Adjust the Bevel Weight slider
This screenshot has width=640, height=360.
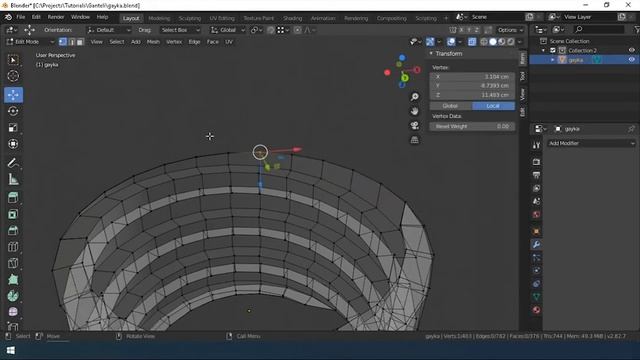tap(472, 127)
